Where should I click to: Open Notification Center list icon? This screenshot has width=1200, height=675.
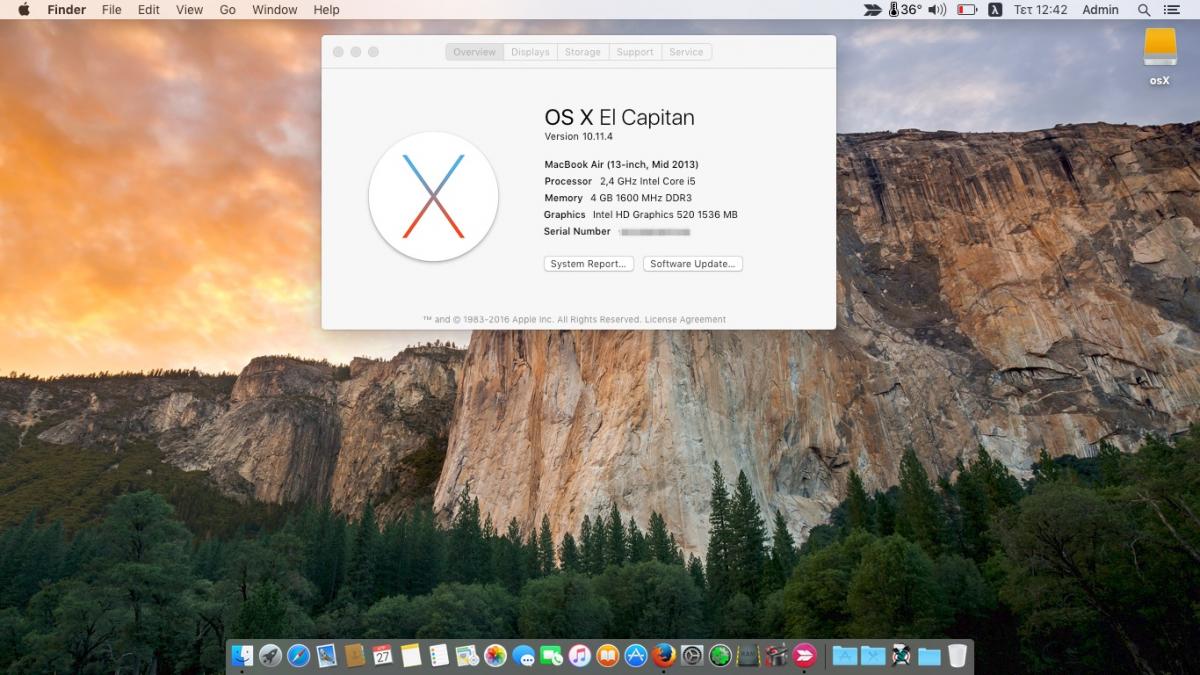(x=1174, y=10)
